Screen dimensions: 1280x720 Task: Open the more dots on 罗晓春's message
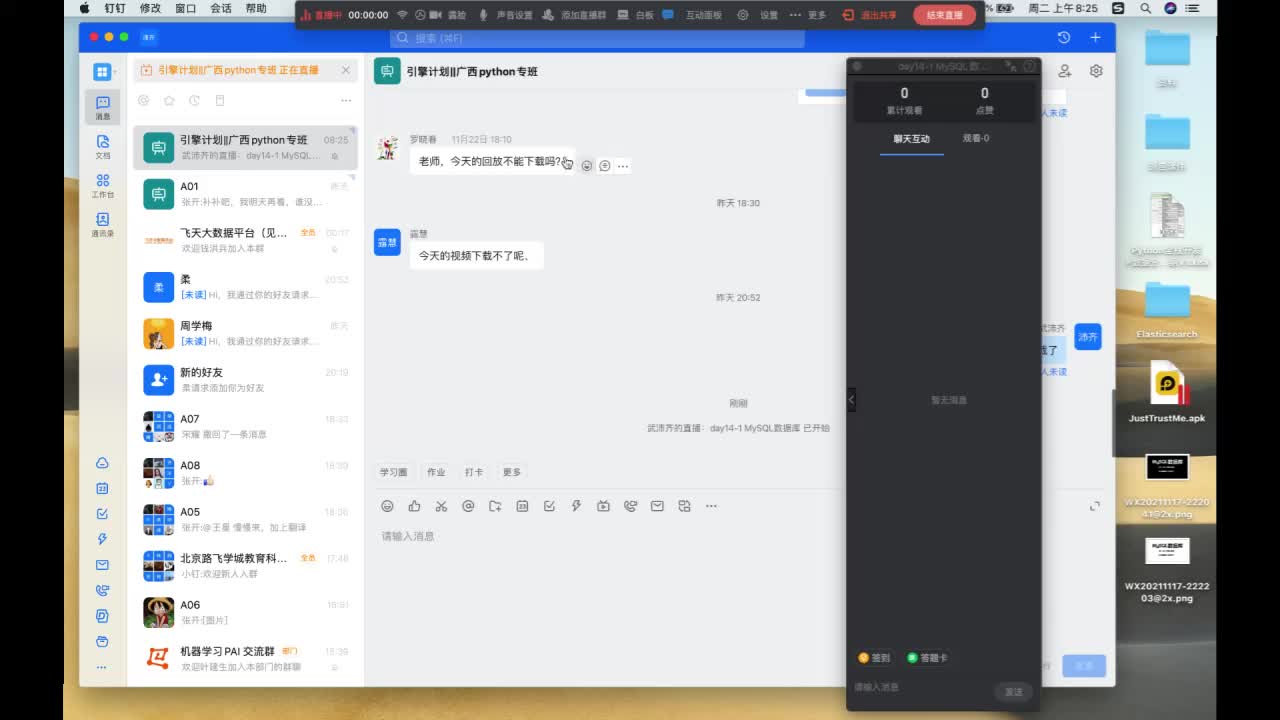point(623,166)
